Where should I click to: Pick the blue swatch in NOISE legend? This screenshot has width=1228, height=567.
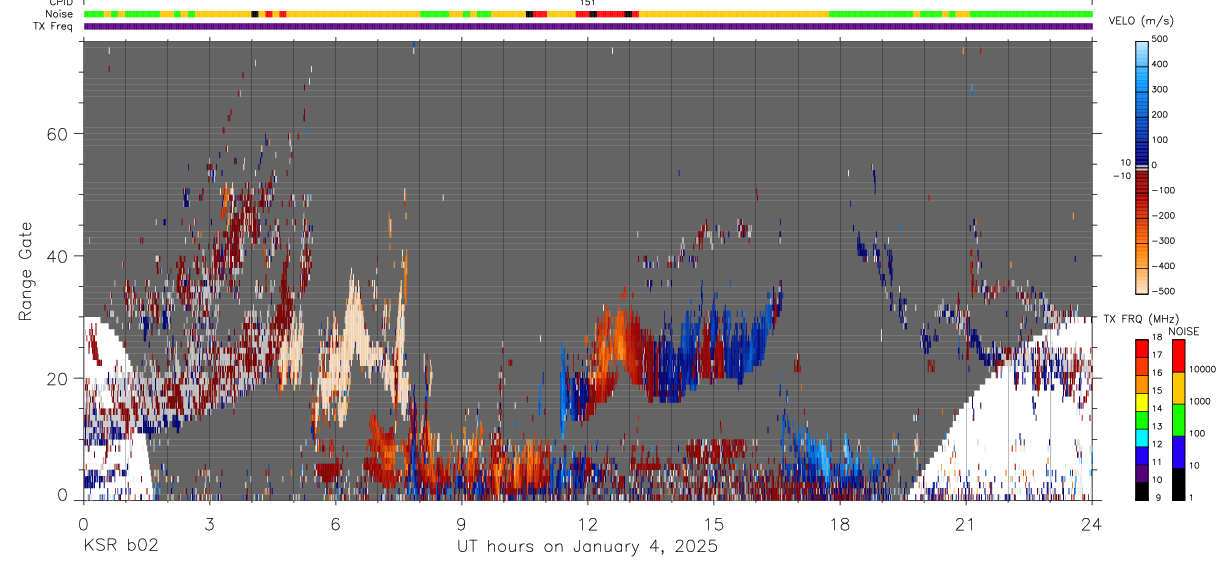point(1179,452)
